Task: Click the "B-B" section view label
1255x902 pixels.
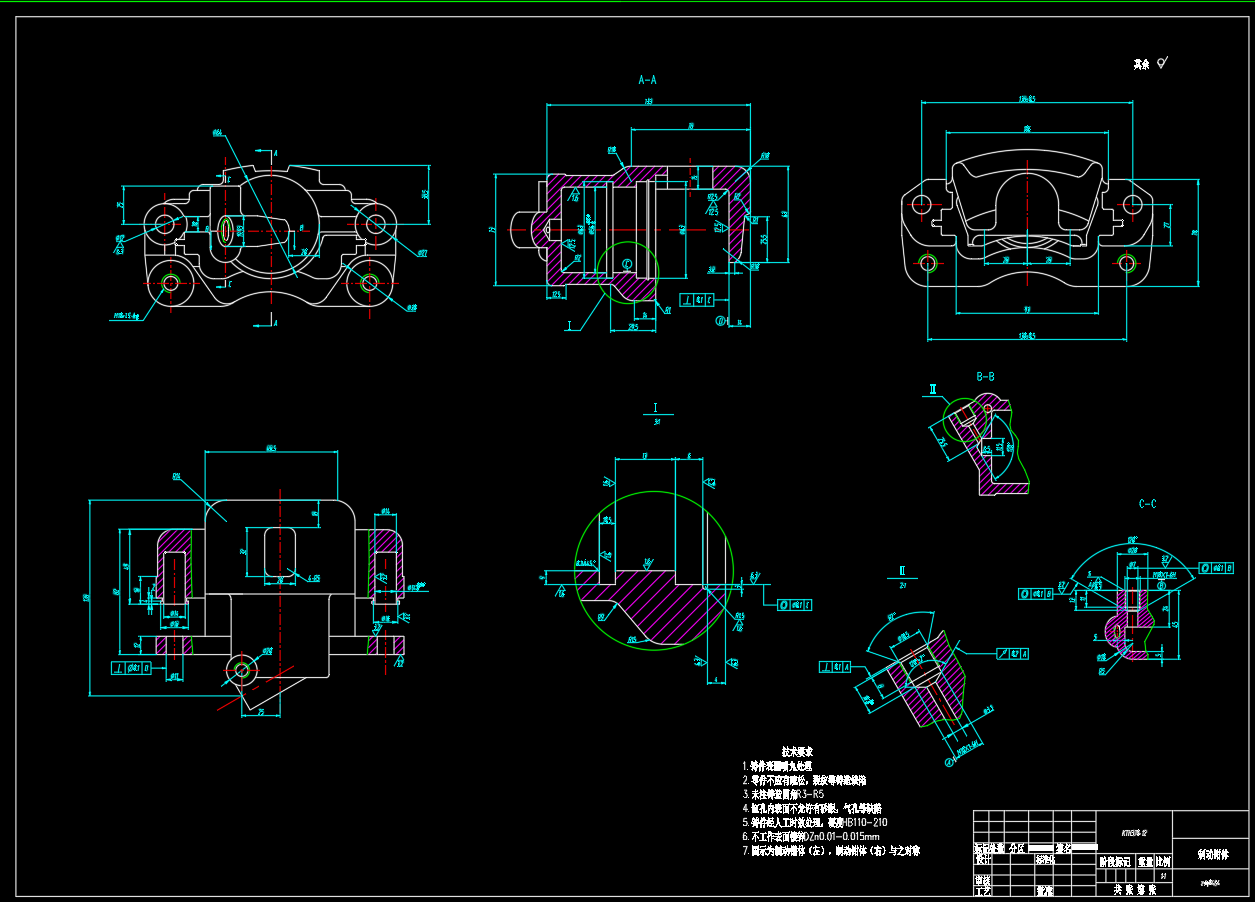Action: (985, 377)
